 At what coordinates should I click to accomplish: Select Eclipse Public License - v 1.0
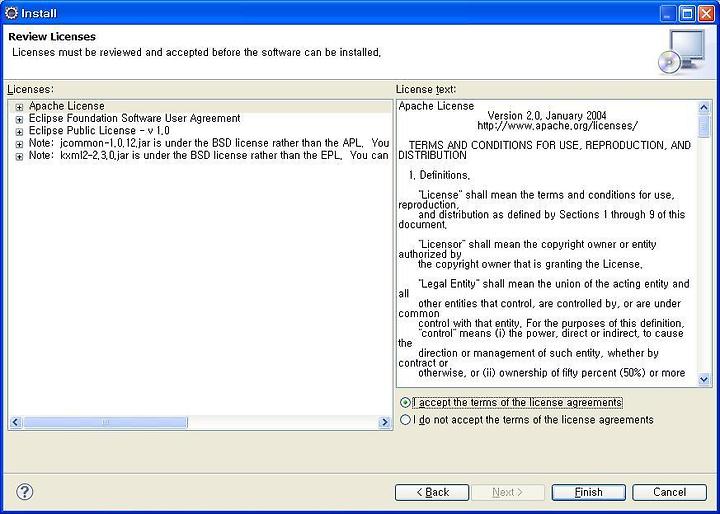click(x=99, y=131)
